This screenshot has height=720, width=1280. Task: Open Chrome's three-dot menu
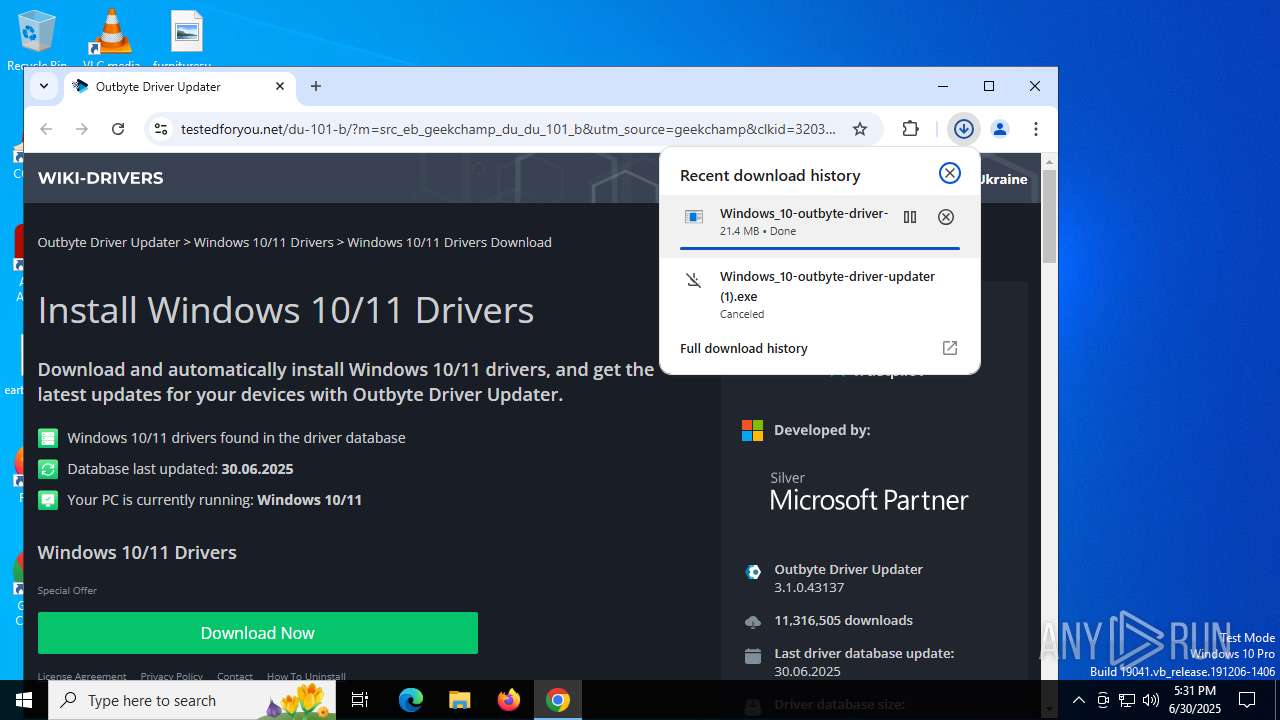(1036, 129)
